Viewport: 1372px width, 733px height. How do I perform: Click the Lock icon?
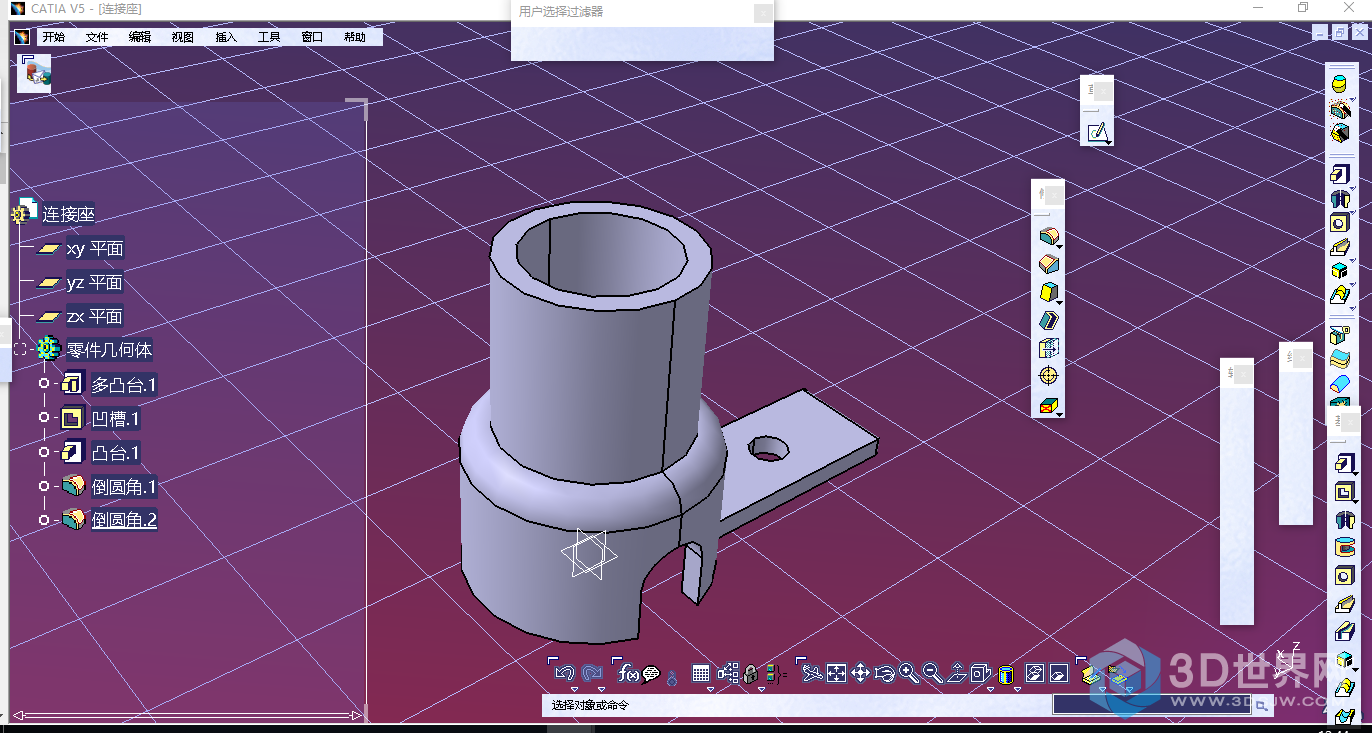pos(750,673)
